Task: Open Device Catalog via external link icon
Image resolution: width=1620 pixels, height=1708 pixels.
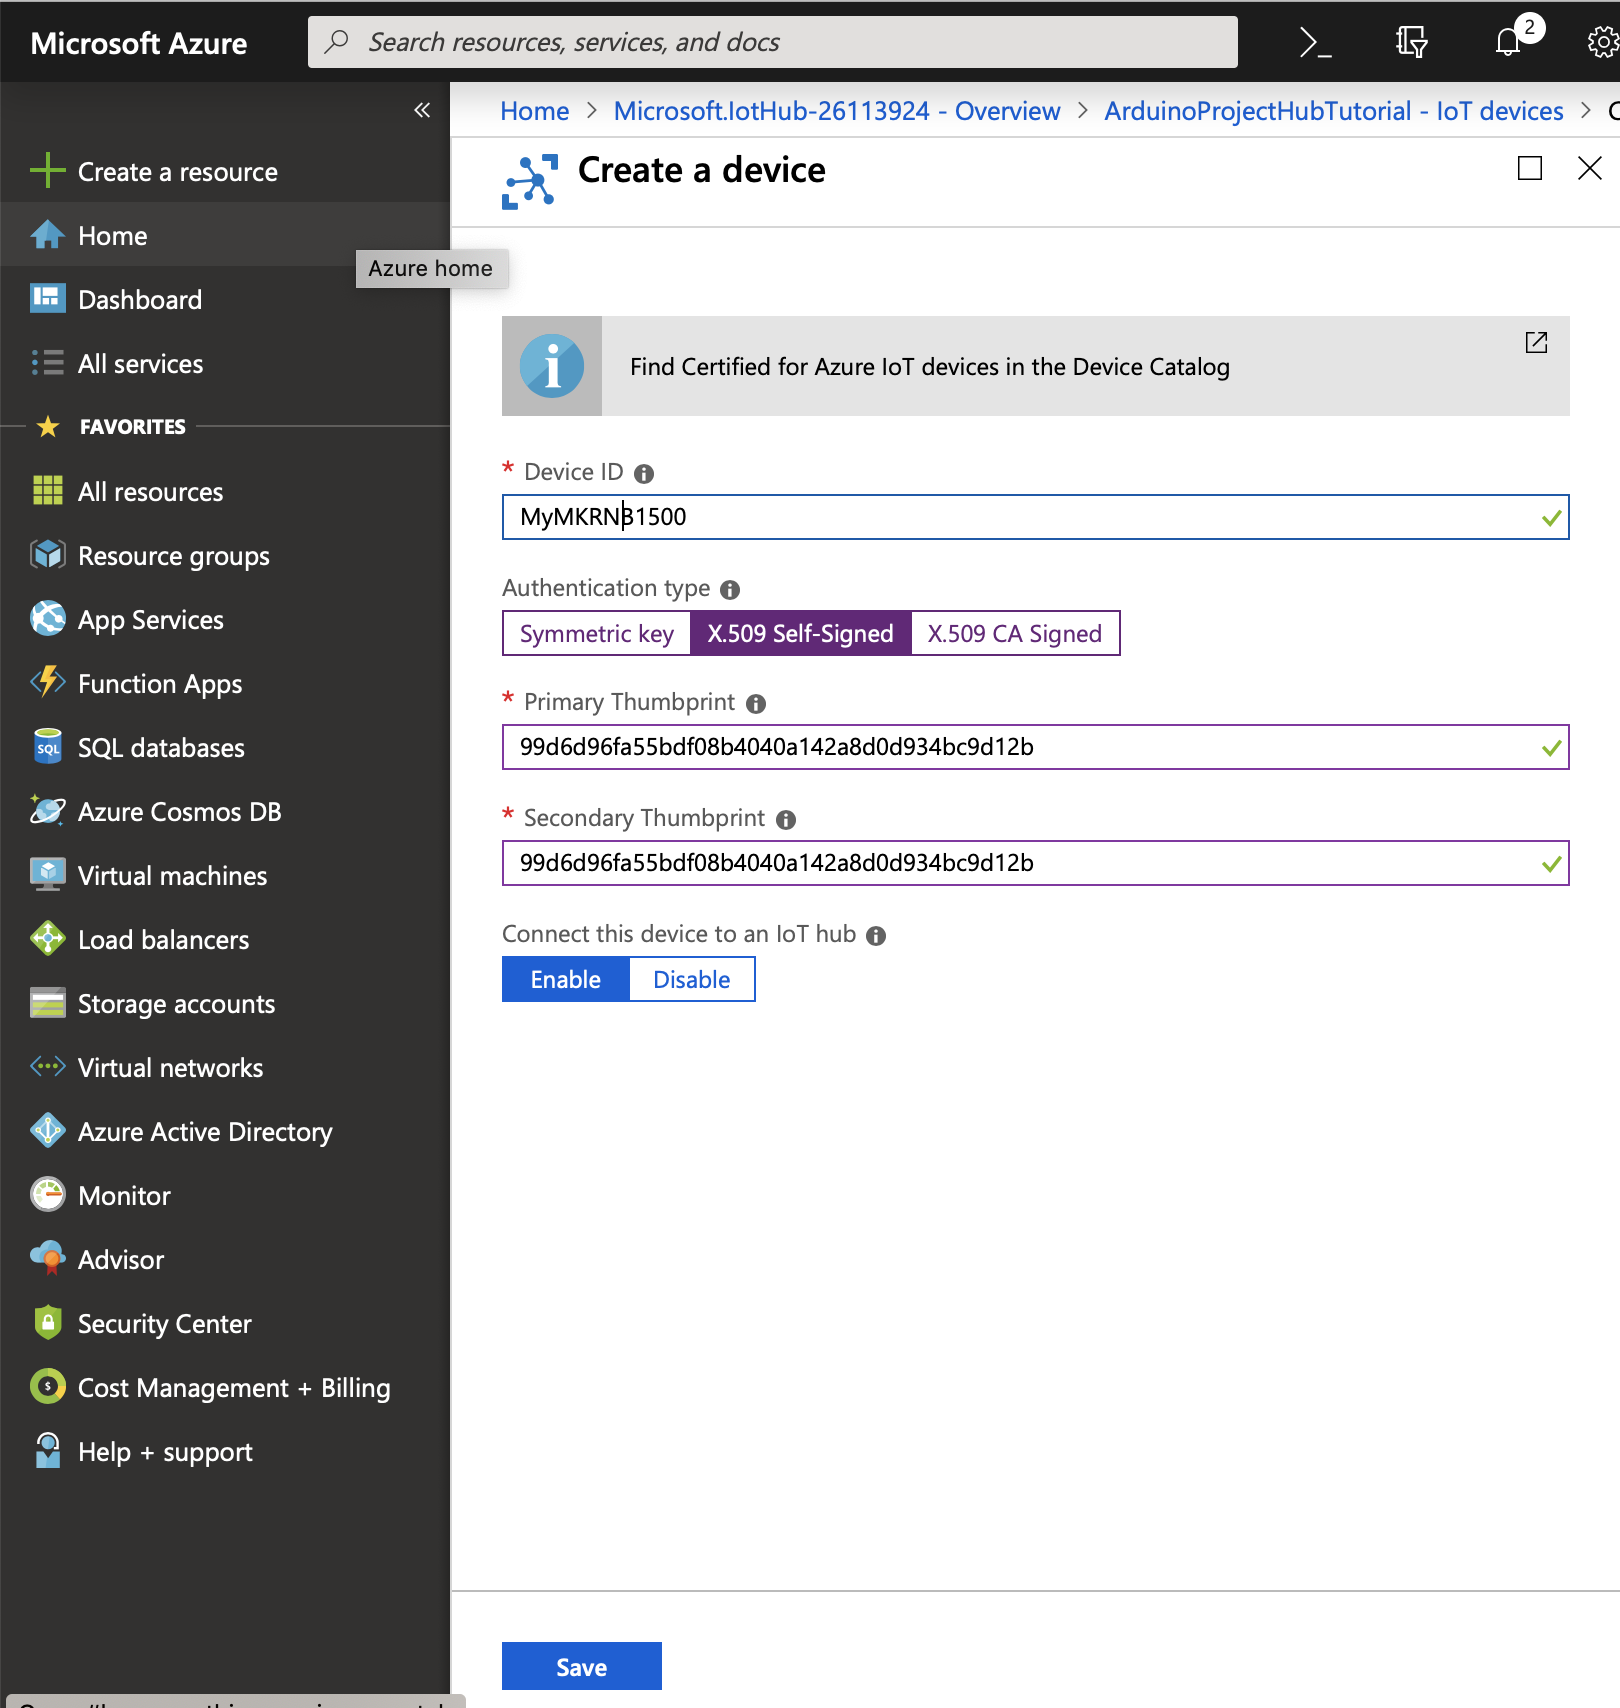Action: pos(1537,343)
